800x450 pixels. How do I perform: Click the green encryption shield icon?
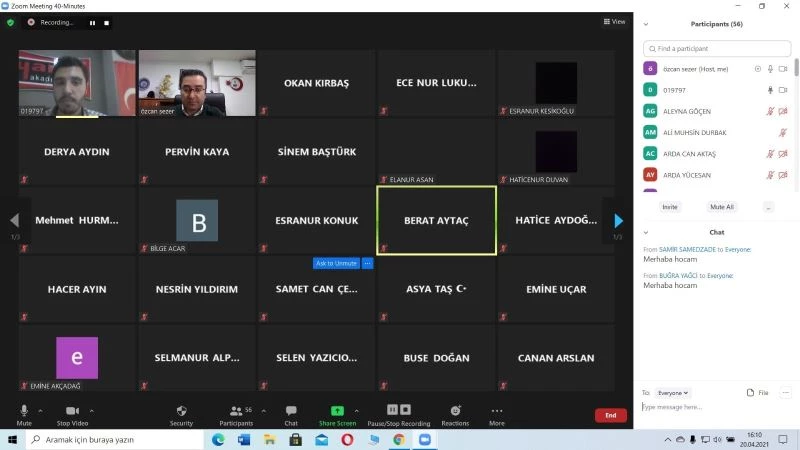[x=11, y=22]
